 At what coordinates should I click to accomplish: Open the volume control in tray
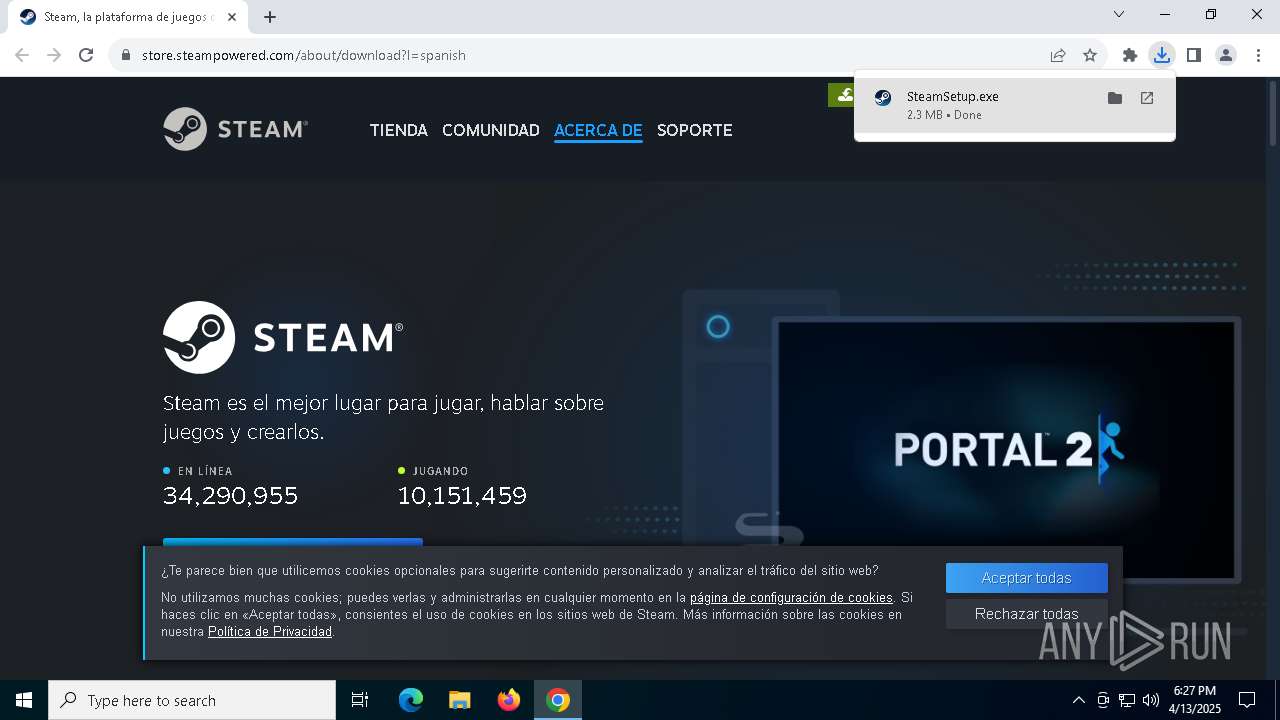[1151, 700]
